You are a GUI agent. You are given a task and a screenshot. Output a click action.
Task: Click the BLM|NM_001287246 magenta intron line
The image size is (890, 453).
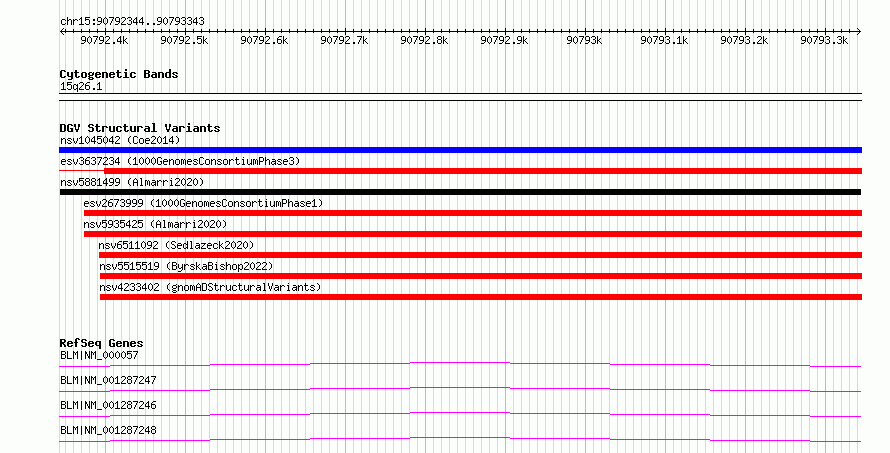(460, 414)
